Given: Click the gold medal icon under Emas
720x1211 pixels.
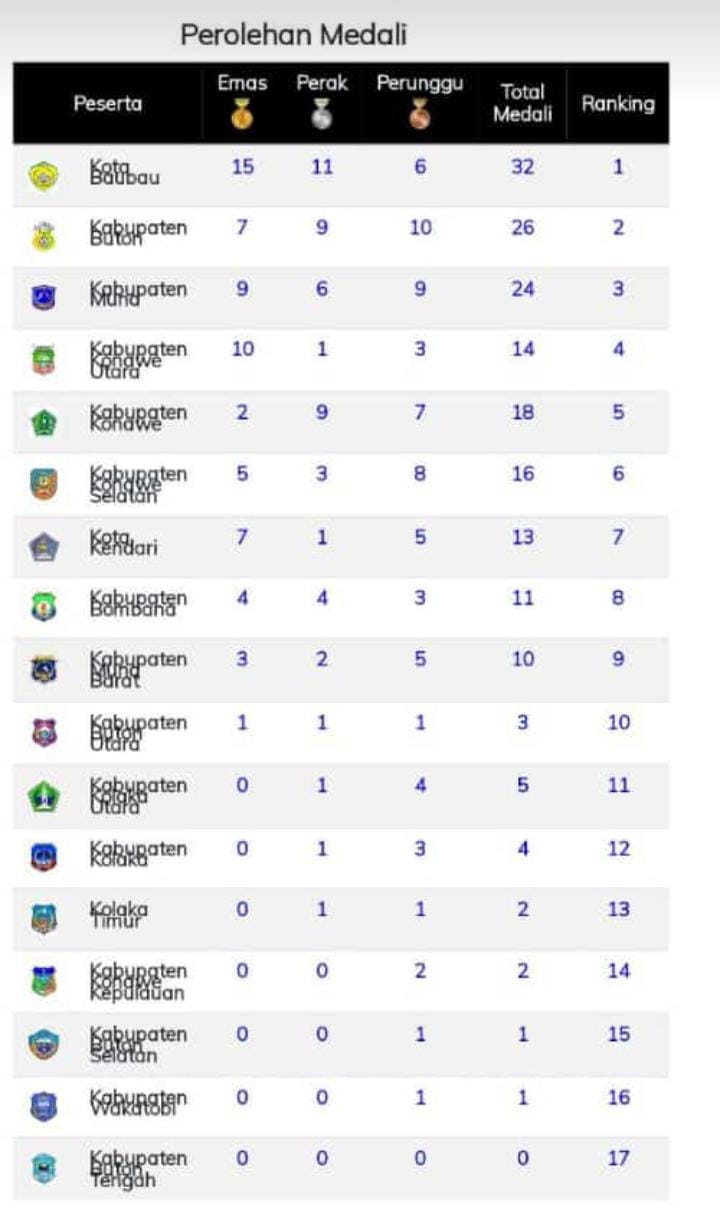Looking at the screenshot, I should click(x=243, y=116).
